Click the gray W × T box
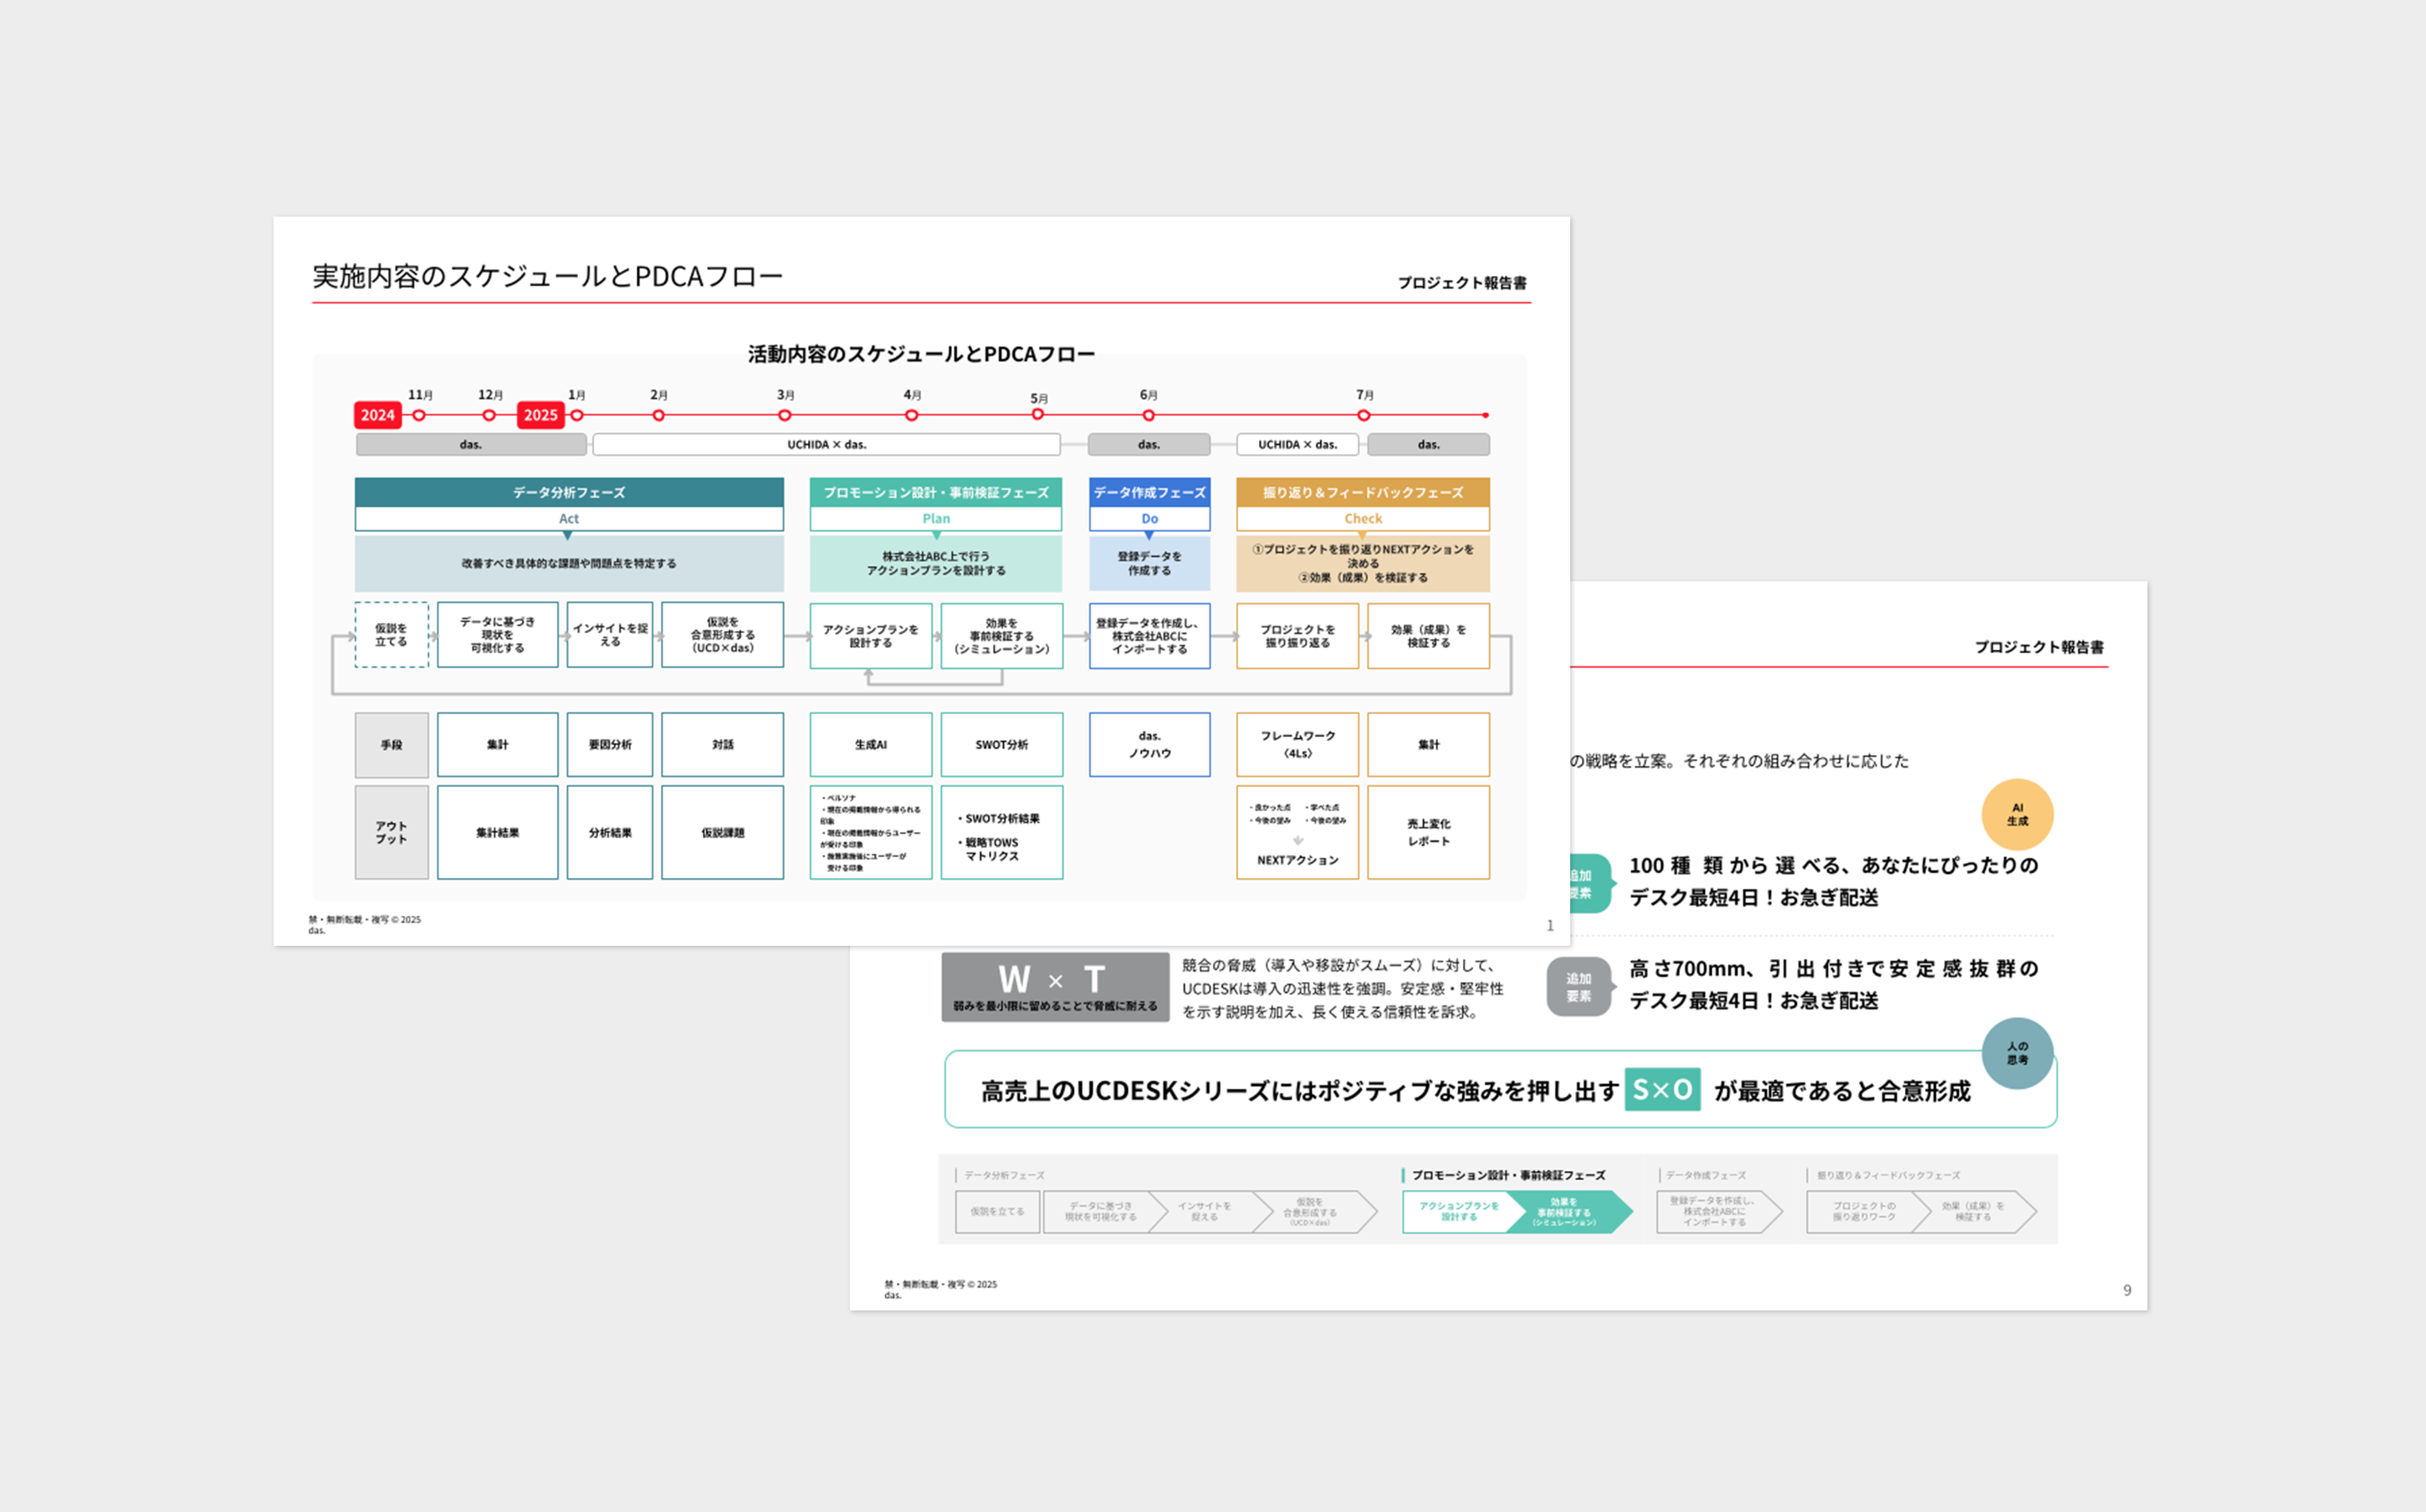This screenshot has height=1512, width=2426. point(1054,986)
